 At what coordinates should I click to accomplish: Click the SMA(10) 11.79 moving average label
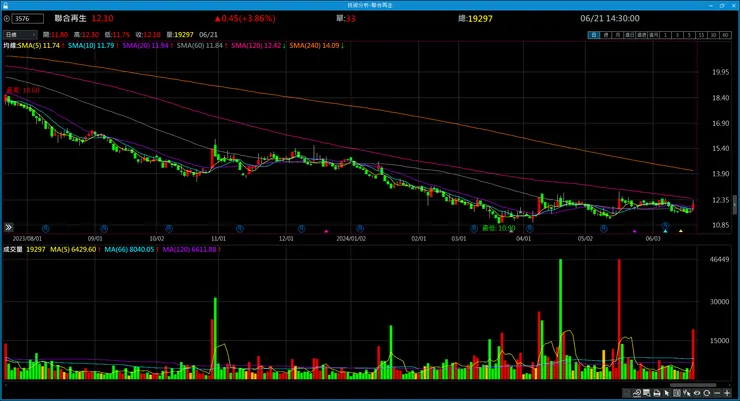(x=91, y=46)
